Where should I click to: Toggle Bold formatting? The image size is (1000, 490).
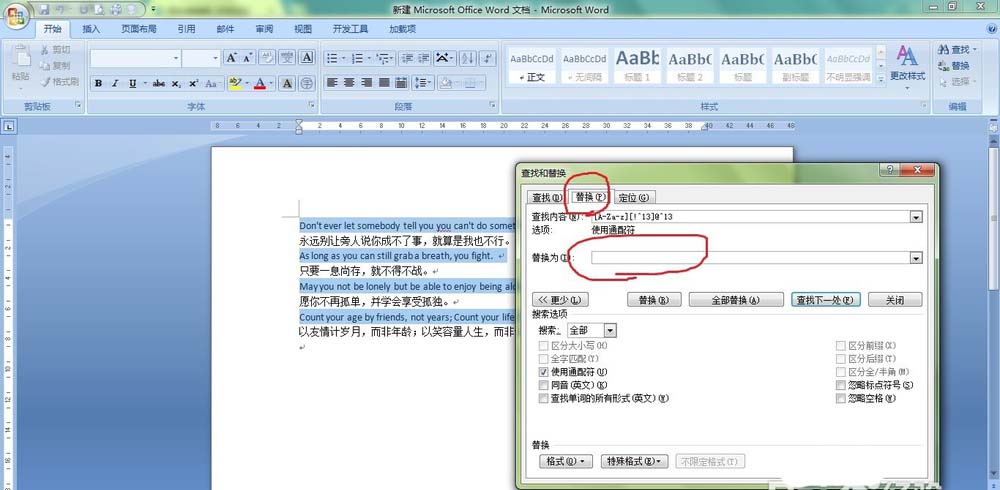(98, 84)
